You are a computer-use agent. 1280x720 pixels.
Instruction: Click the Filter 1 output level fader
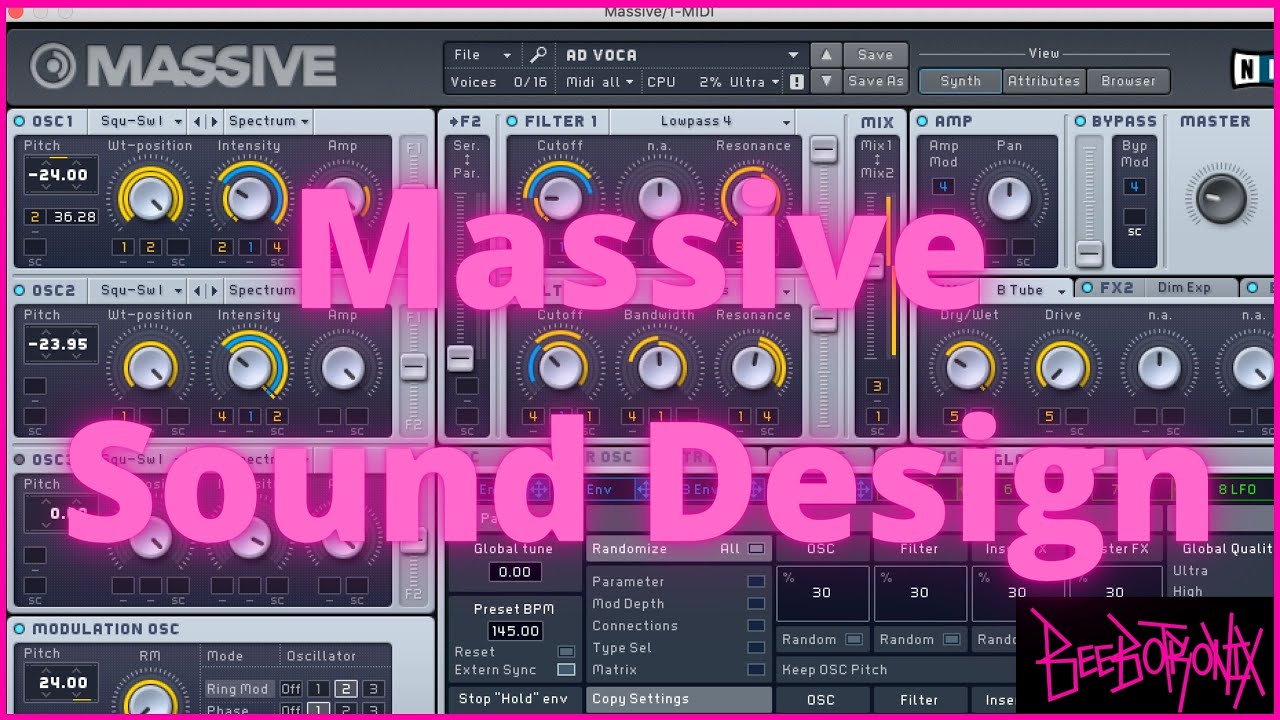pos(823,150)
